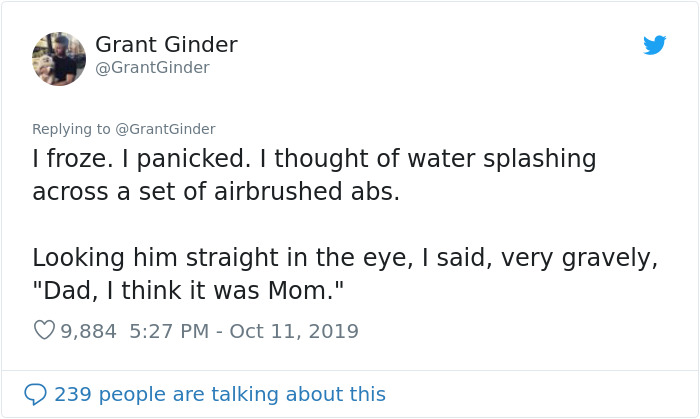Open "239 people are talking about this"
The height and width of the screenshot is (419, 700).
pyautogui.click(x=220, y=394)
